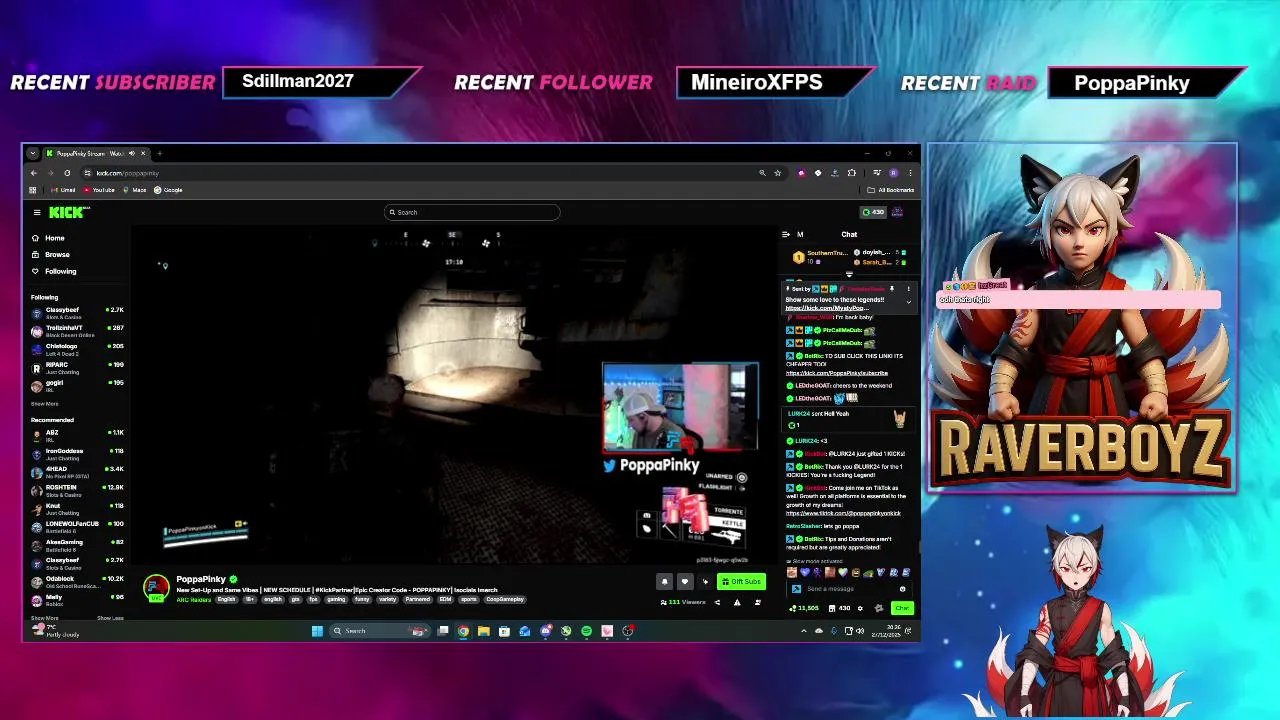Open Windows Start menu
Screen dimensions: 1280x720
click(317, 631)
